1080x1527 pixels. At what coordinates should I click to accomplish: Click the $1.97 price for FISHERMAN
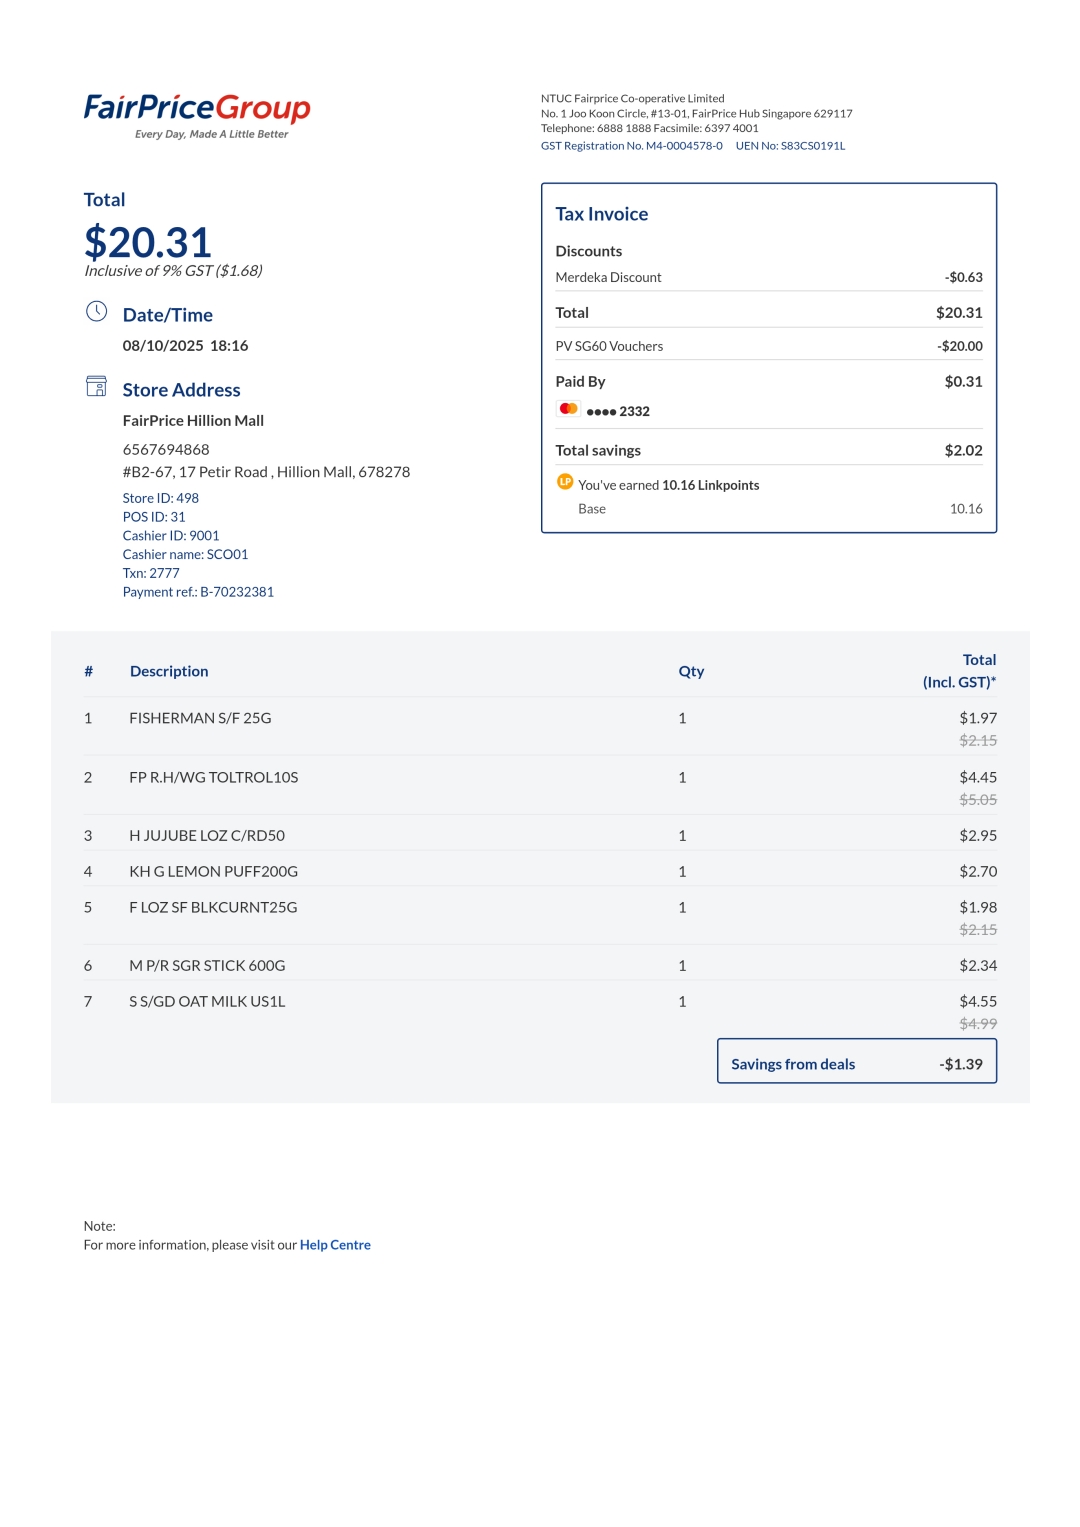point(978,718)
